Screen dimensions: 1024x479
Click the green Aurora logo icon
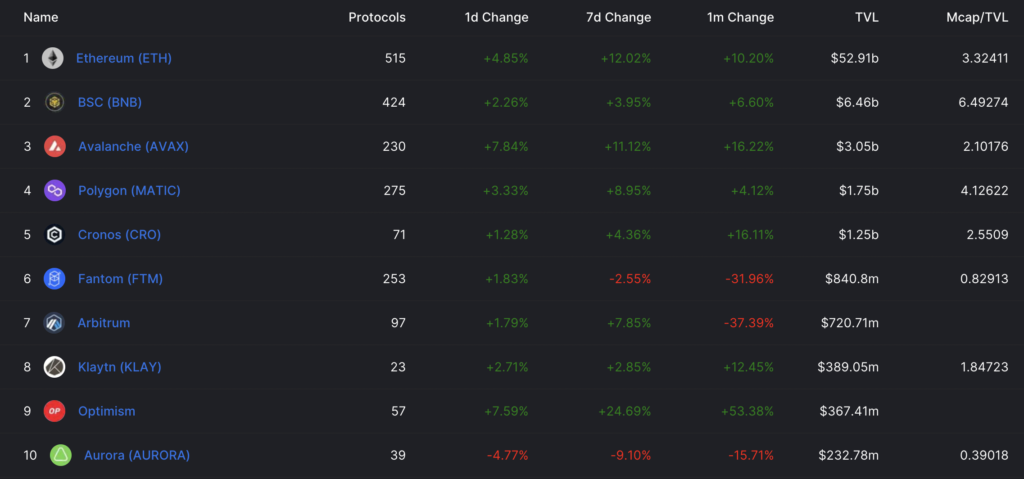point(60,455)
